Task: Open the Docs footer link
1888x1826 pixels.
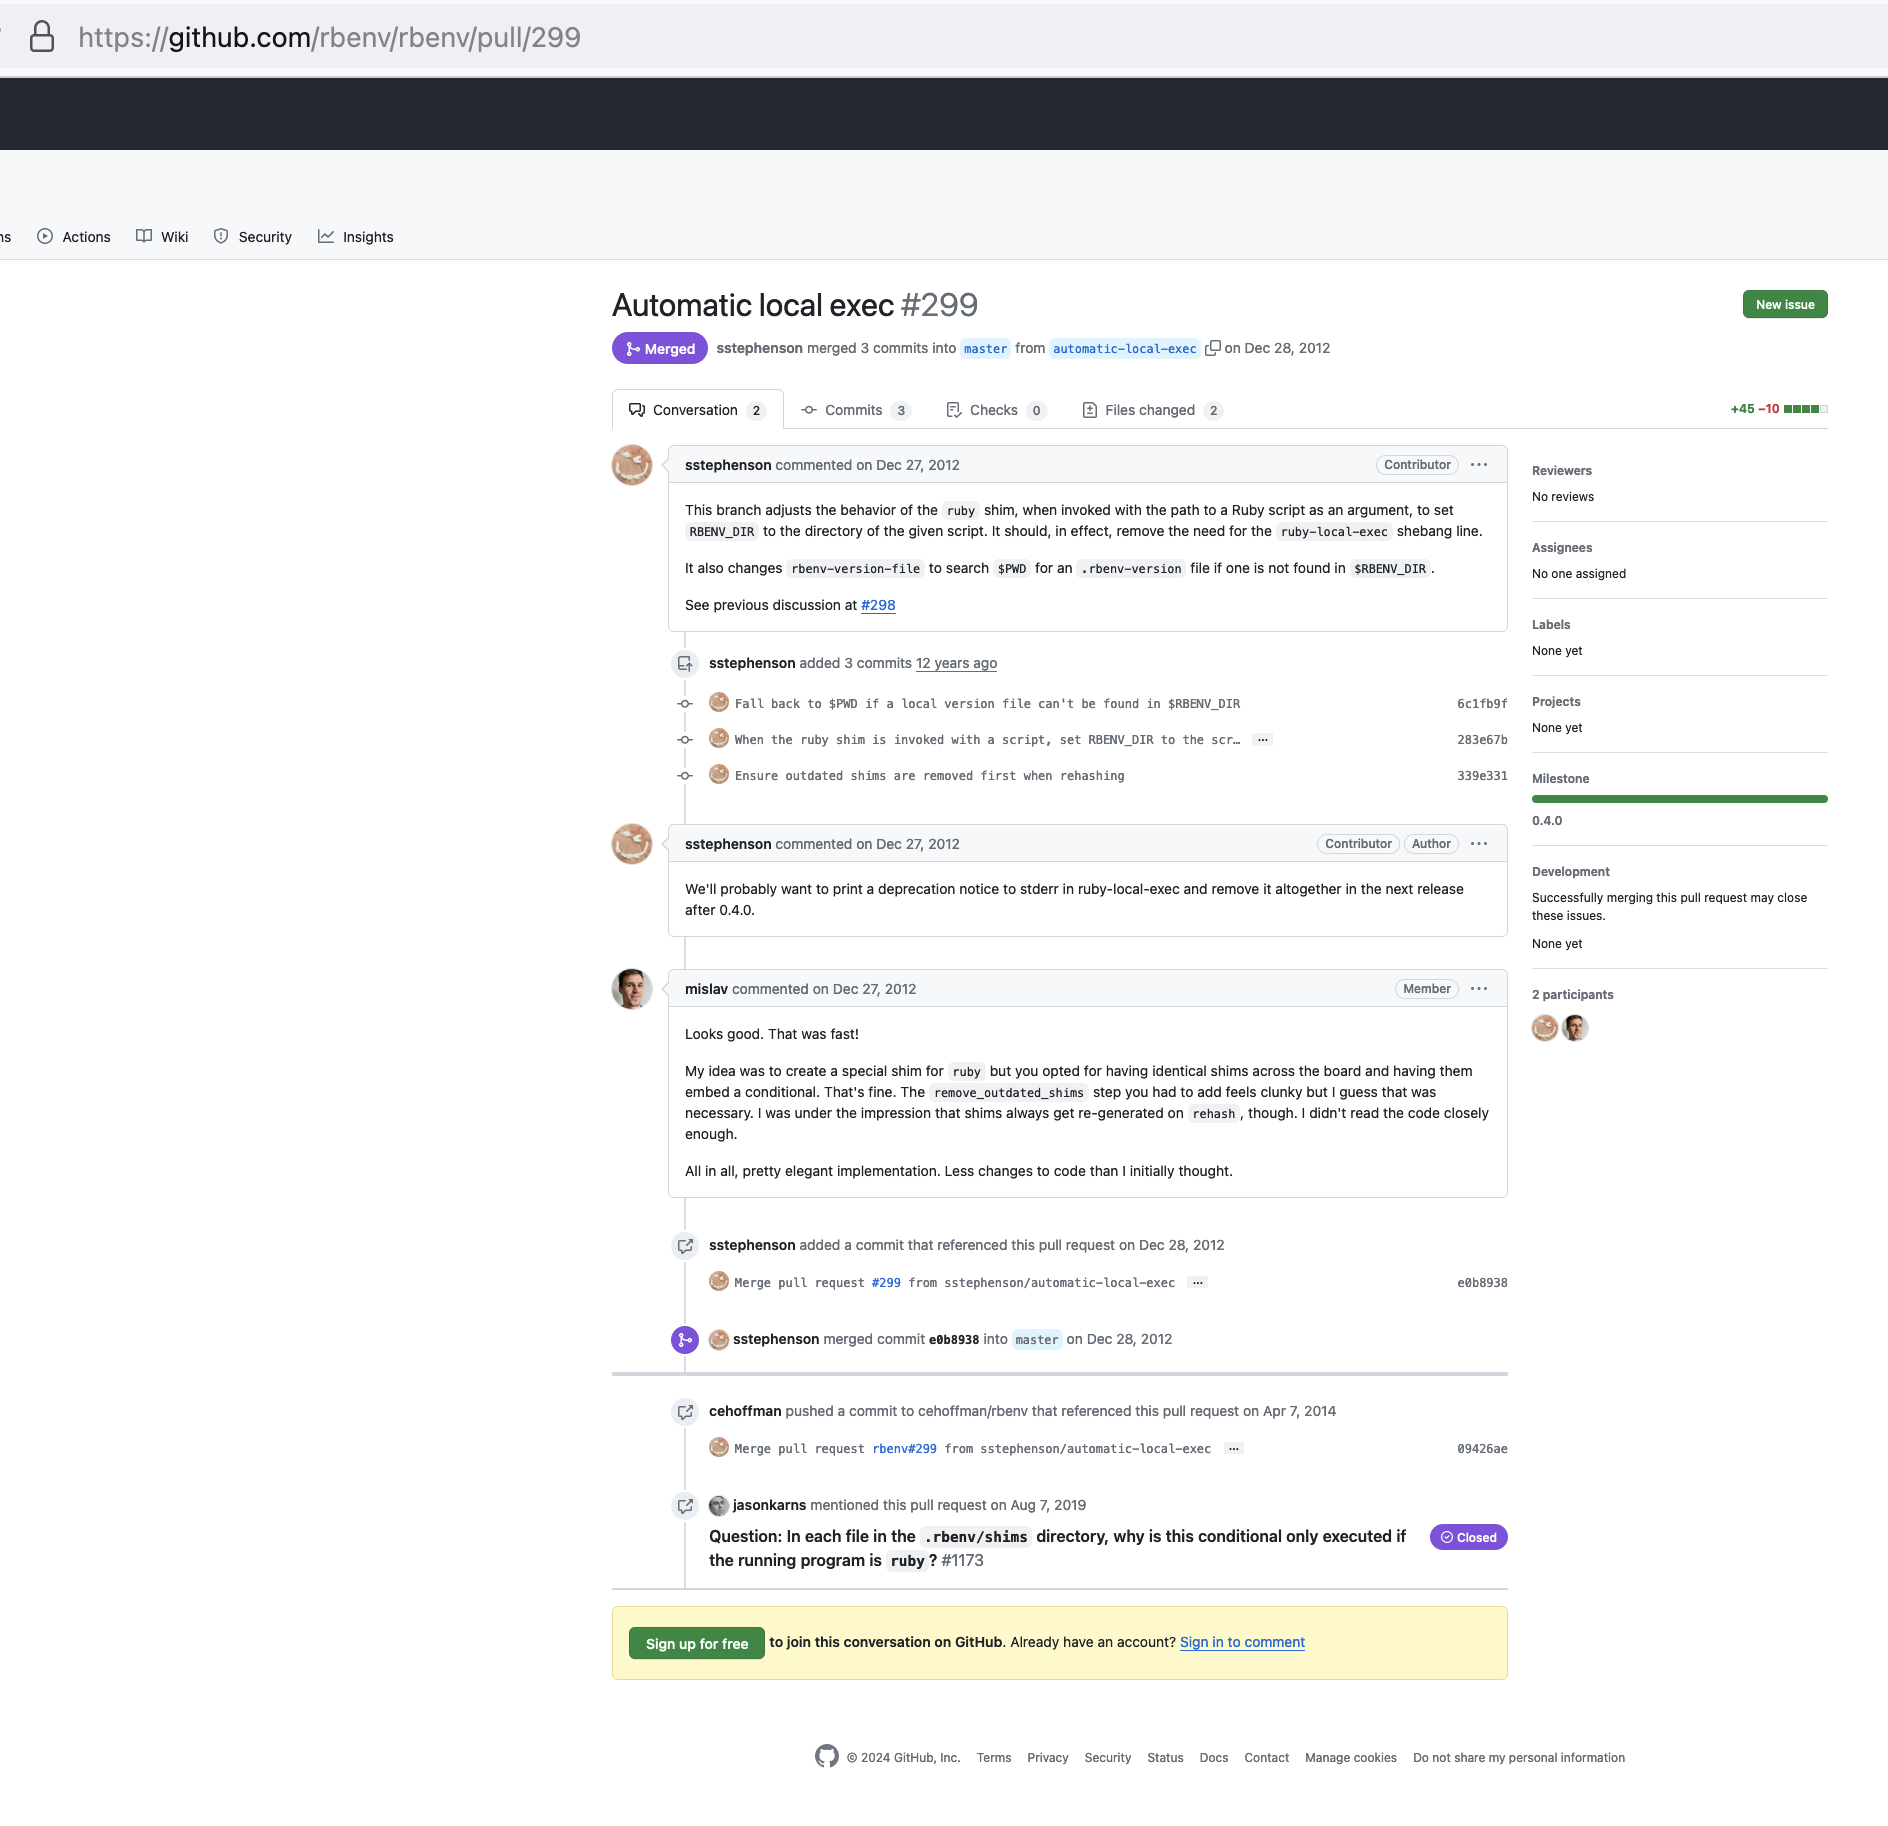Action: coord(1214,1758)
